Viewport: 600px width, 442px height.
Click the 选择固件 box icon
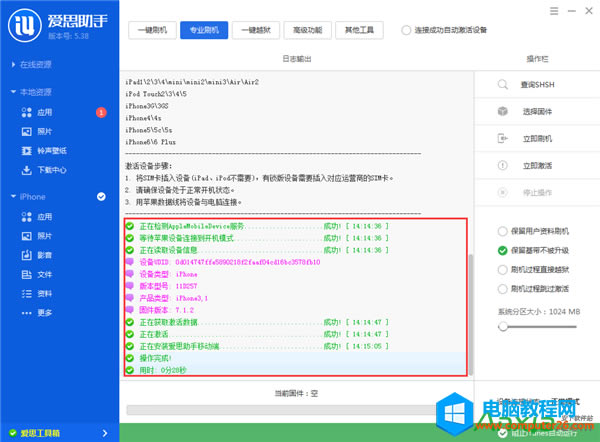(x=502, y=111)
